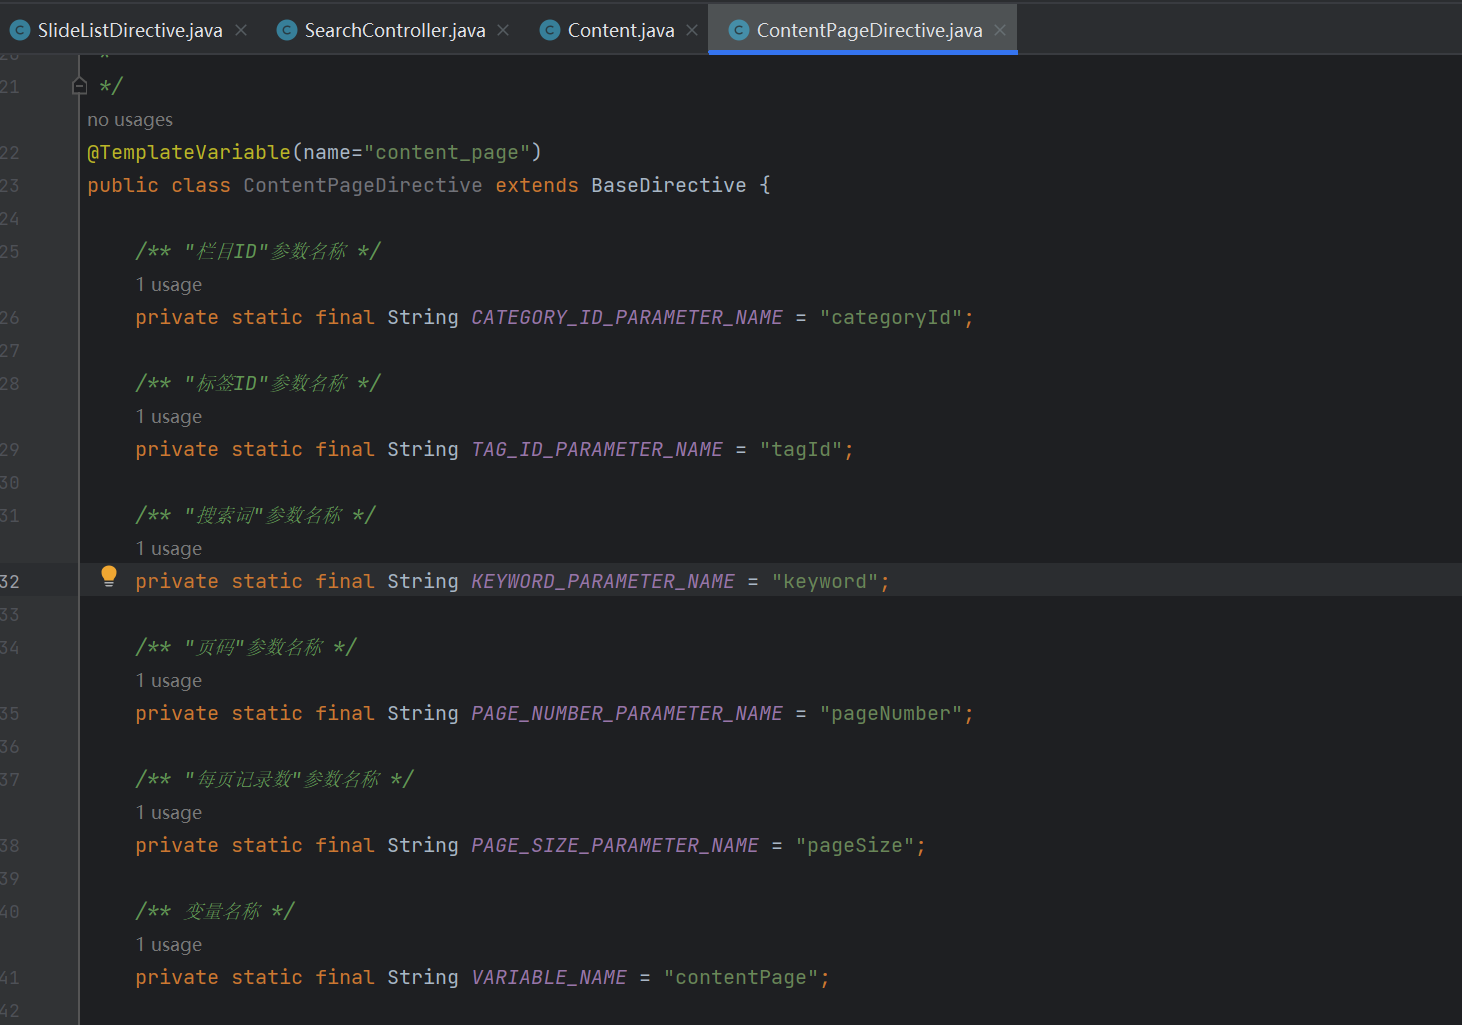
Task: Close the SlideListDirective.java tab
Action: 241,30
